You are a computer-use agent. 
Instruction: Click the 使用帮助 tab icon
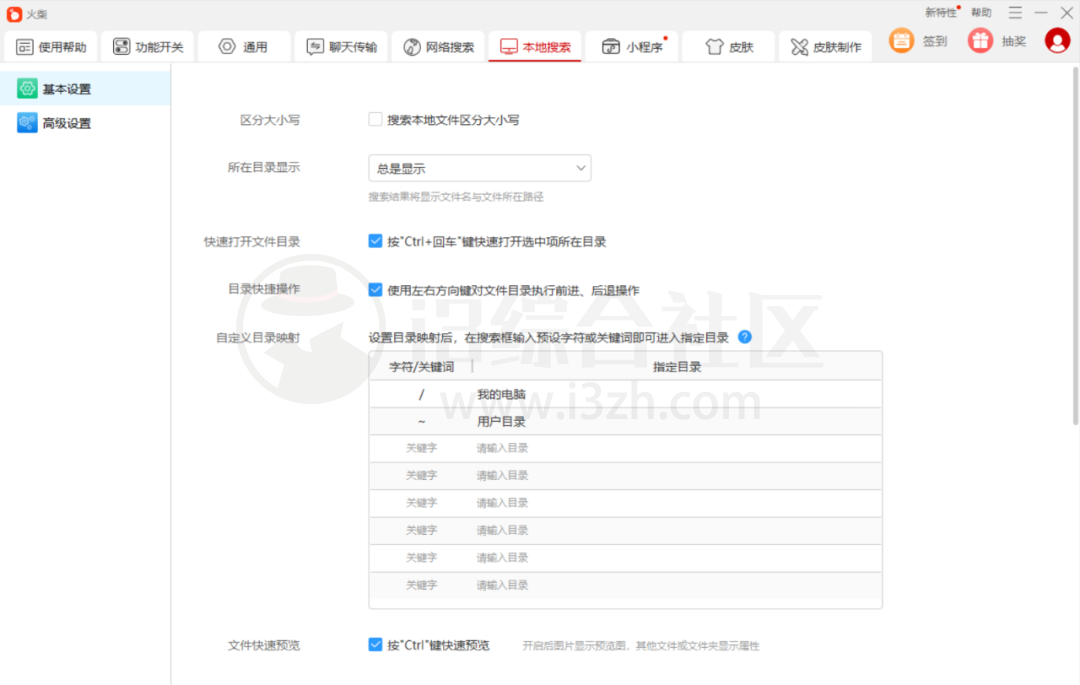click(24, 47)
